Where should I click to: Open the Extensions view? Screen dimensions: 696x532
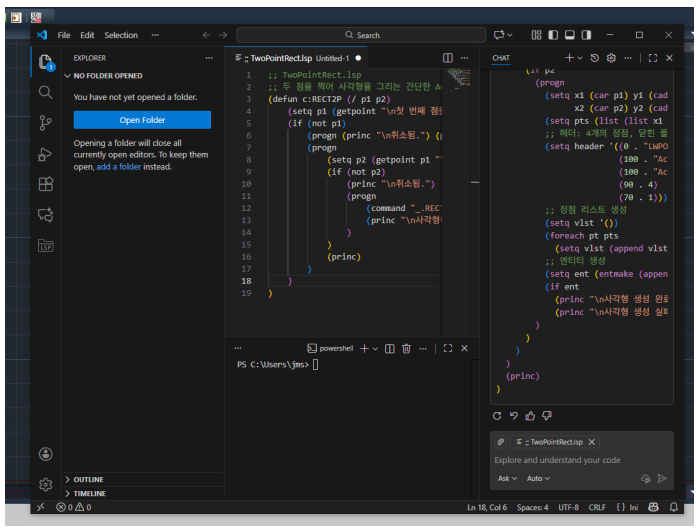(45, 184)
